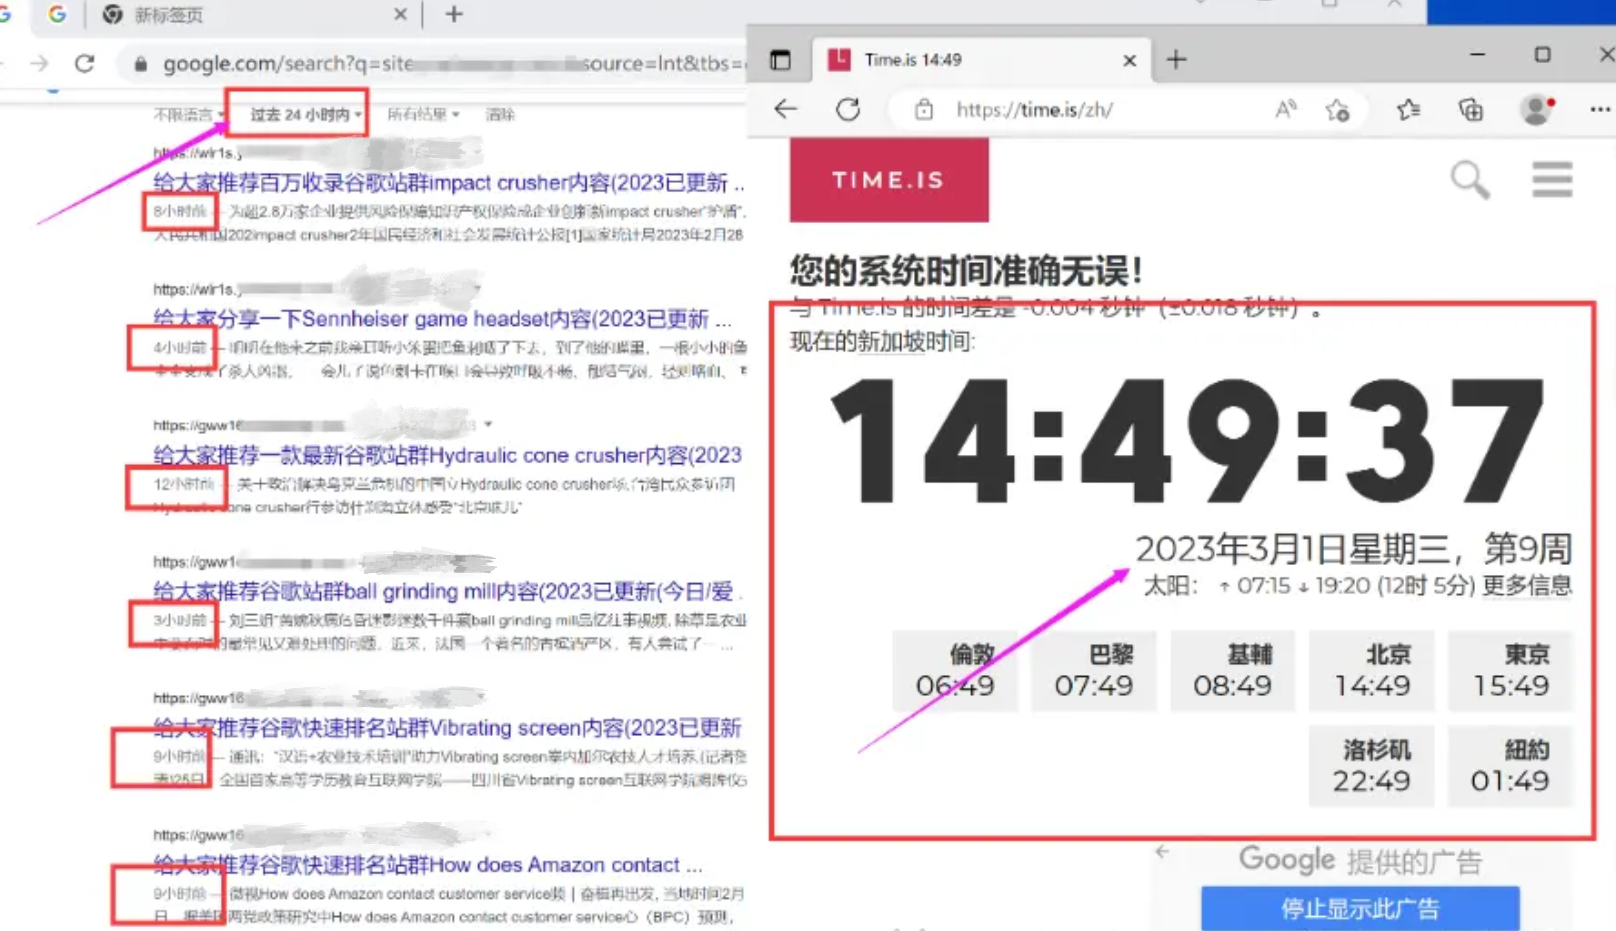Open the Edge profile avatar
Viewport: 1616px width, 931px height.
1536,109
